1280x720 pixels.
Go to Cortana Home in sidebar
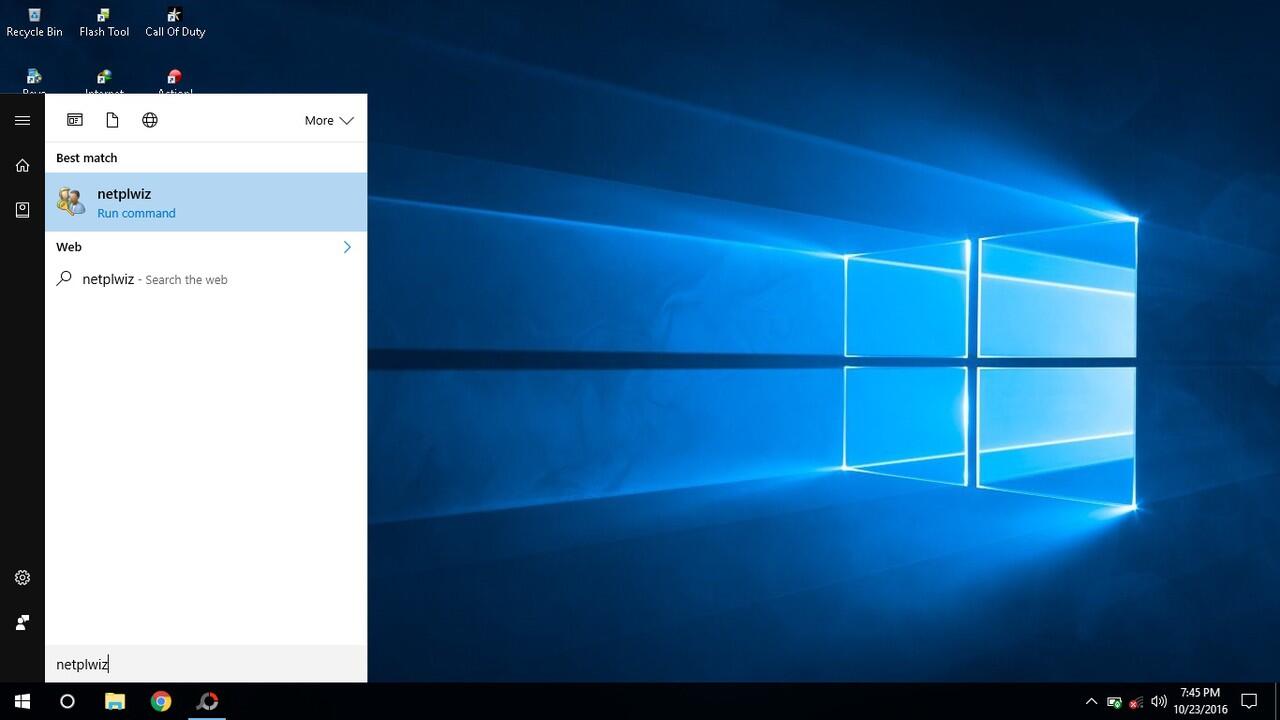(22, 165)
